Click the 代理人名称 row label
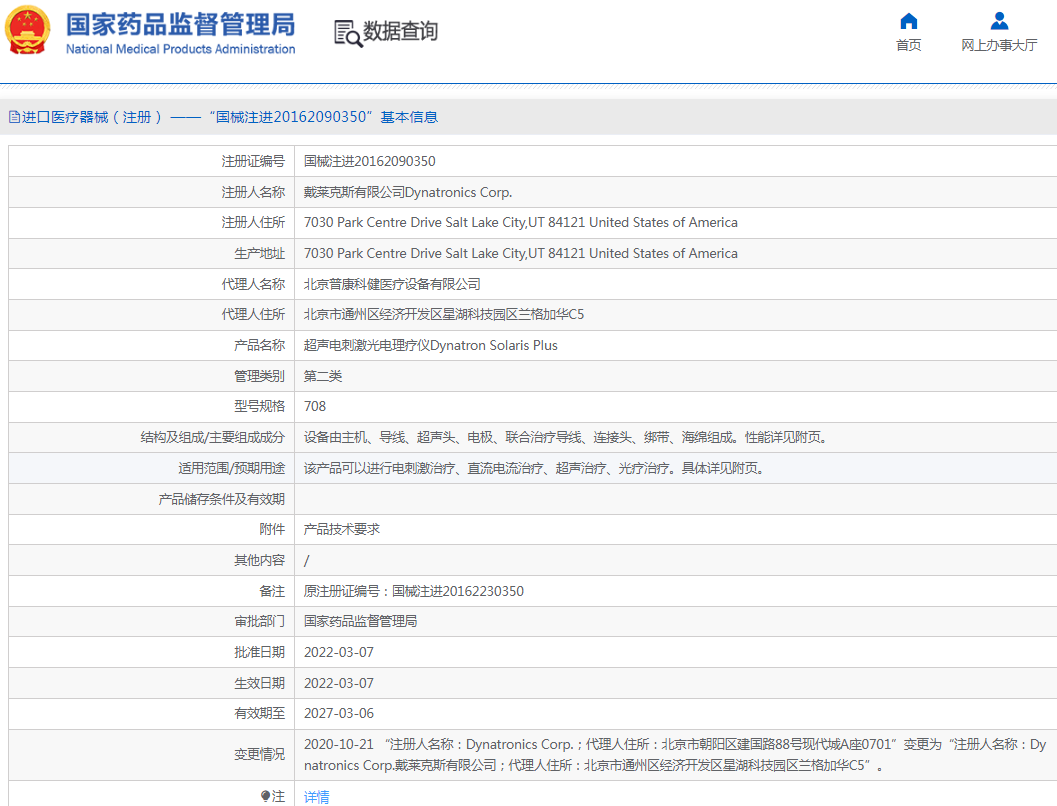 (x=253, y=284)
